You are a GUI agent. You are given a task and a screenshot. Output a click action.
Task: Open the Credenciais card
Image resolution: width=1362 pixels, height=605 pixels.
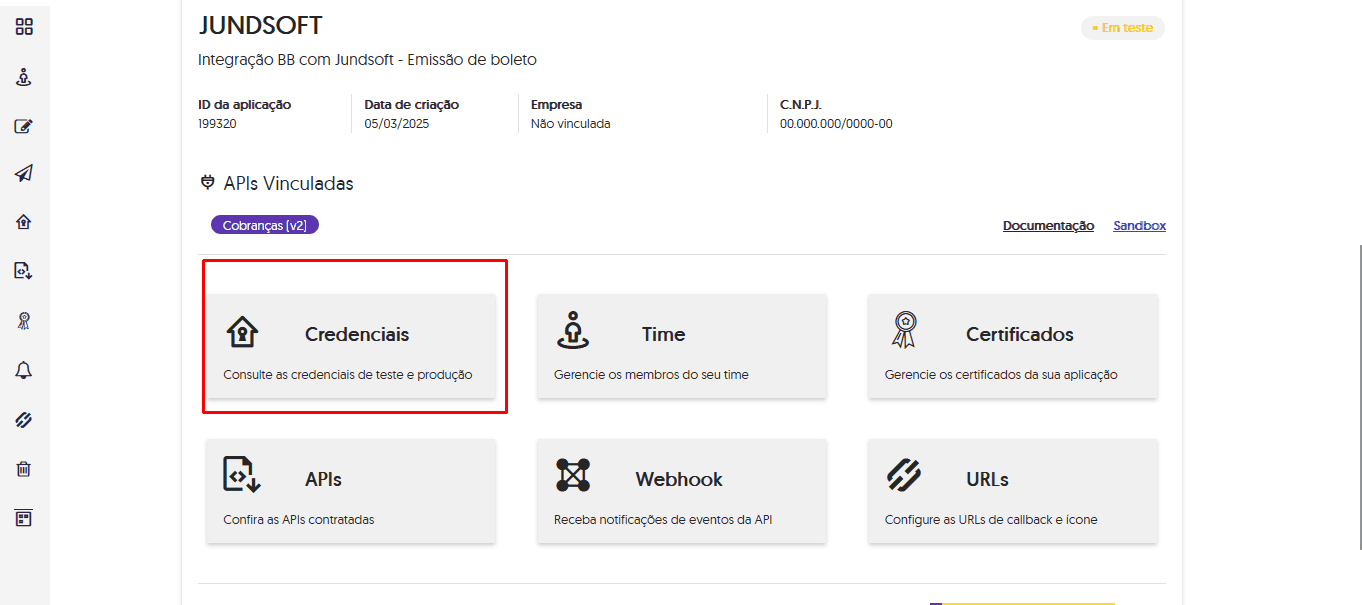(x=350, y=346)
